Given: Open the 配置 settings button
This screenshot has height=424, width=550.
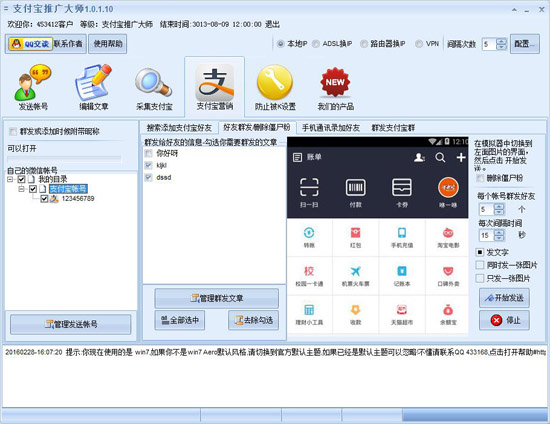Looking at the screenshot, I should 525,44.
